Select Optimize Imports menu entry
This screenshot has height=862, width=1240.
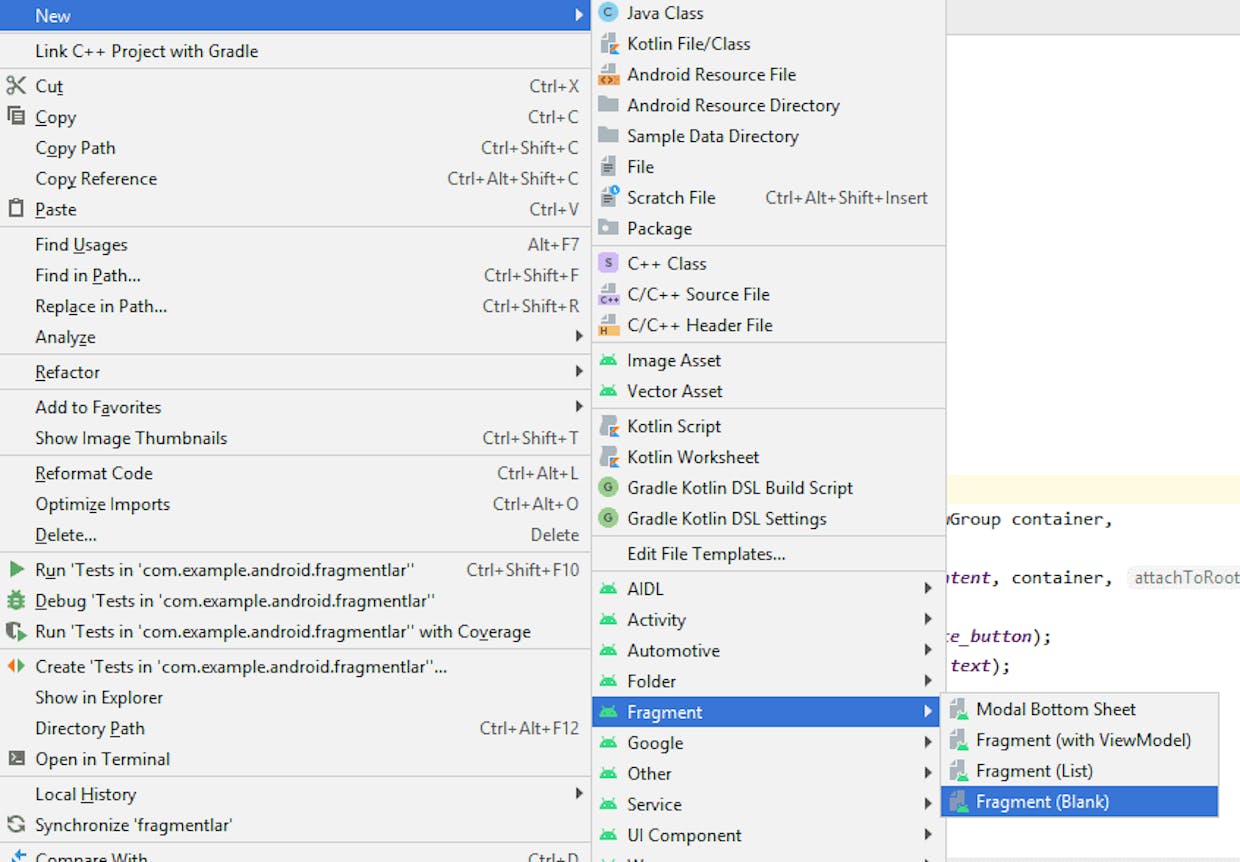295,505
